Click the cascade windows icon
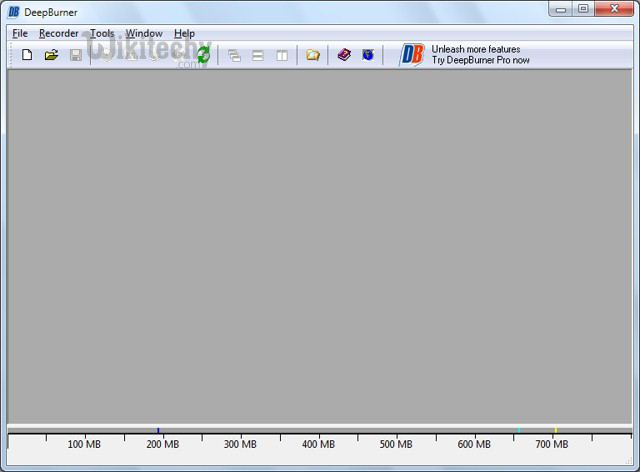The width and height of the screenshot is (640, 472). point(234,55)
